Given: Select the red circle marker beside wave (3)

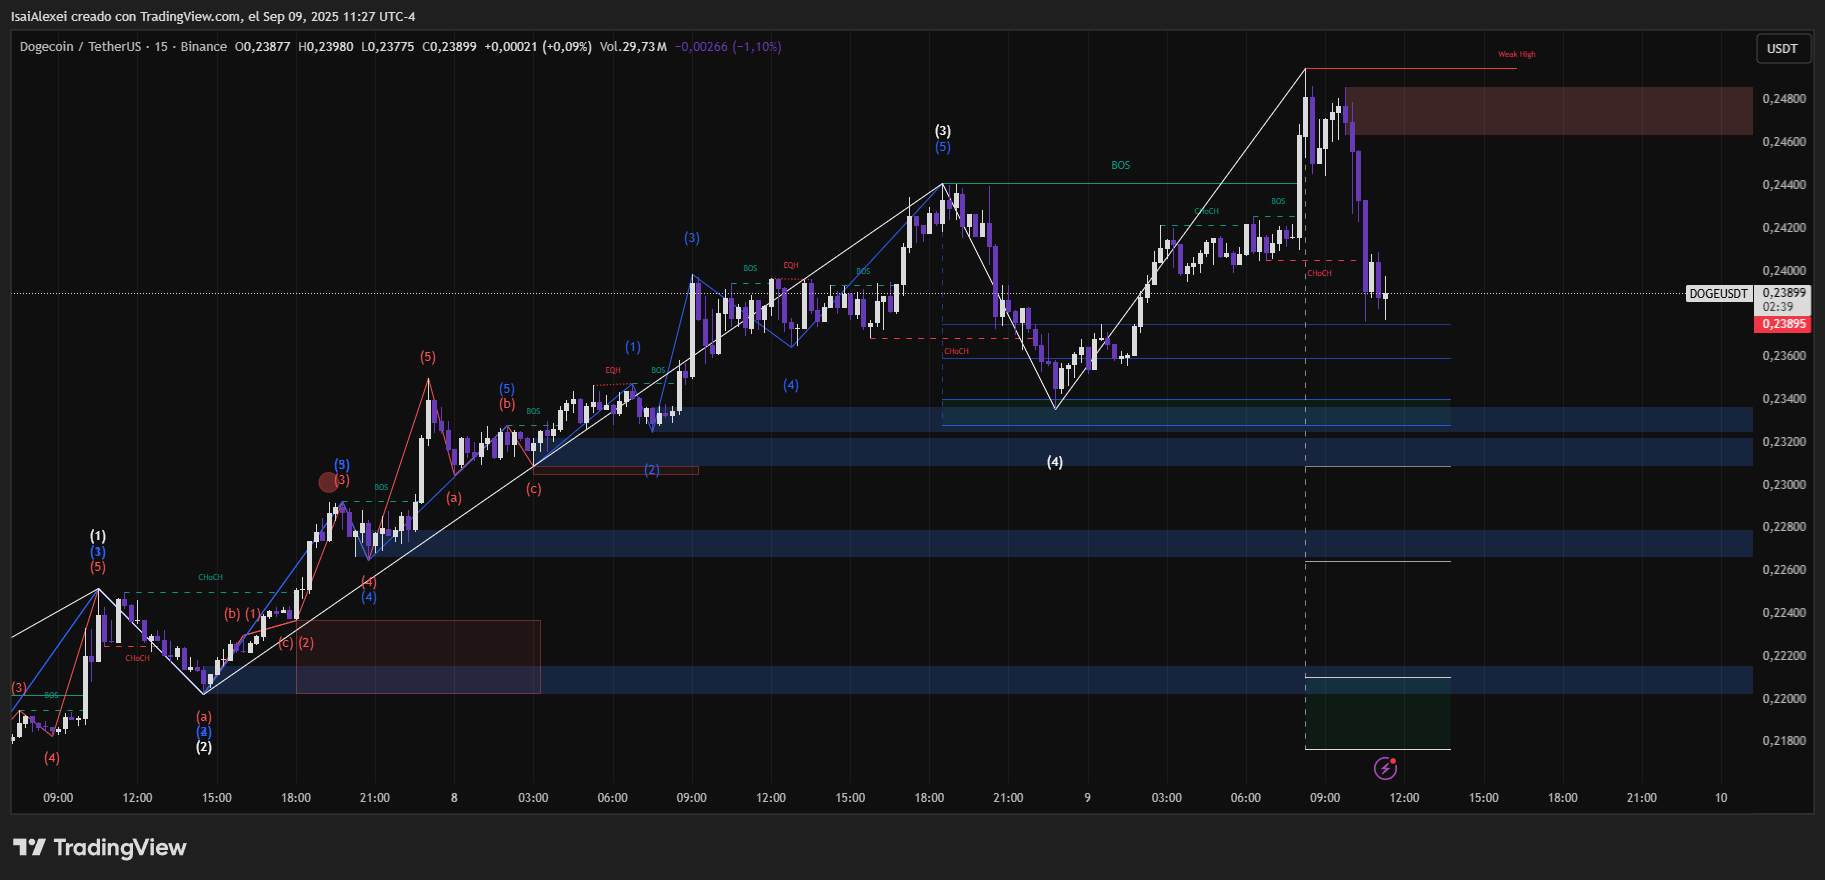Looking at the screenshot, I should pyautogui.click(x=328, y=483).
